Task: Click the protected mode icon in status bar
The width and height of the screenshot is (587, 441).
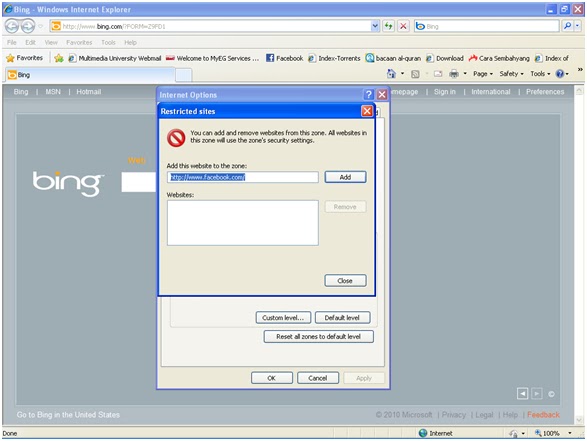Action: coord(513,434)
